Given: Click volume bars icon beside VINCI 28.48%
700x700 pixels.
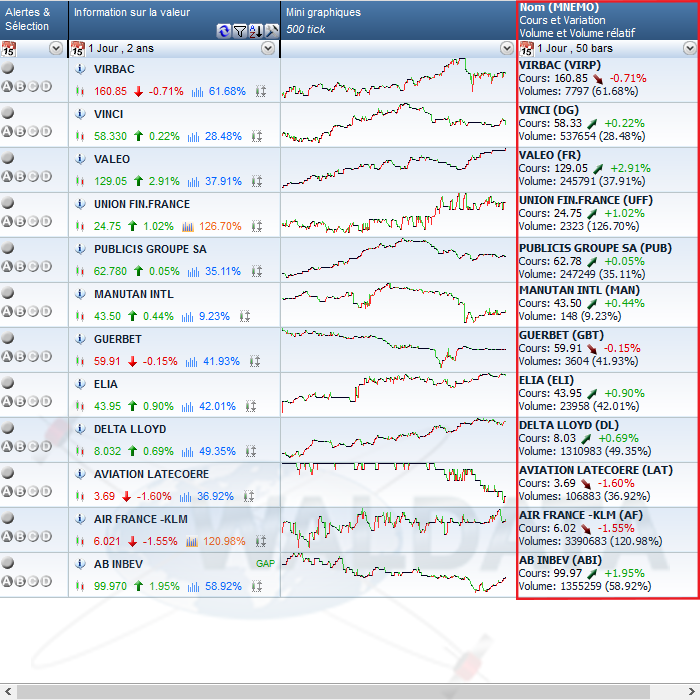Looking at the screenshot, I should (193, 137).
